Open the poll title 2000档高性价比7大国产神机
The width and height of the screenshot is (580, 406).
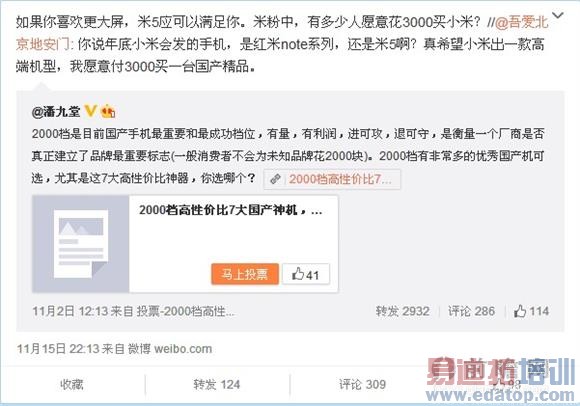[230, 210]
